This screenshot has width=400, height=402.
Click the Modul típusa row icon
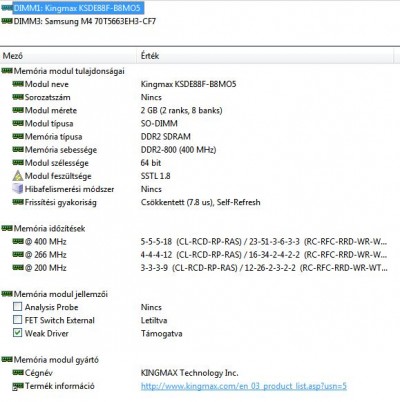[18, 123]
